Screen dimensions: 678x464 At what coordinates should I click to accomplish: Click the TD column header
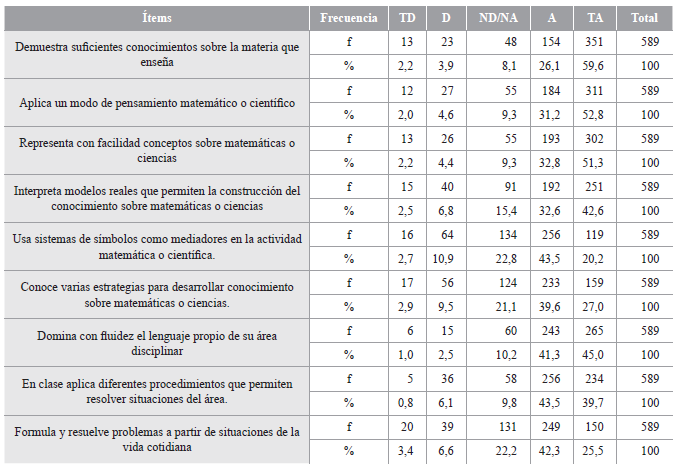[408, 17]
